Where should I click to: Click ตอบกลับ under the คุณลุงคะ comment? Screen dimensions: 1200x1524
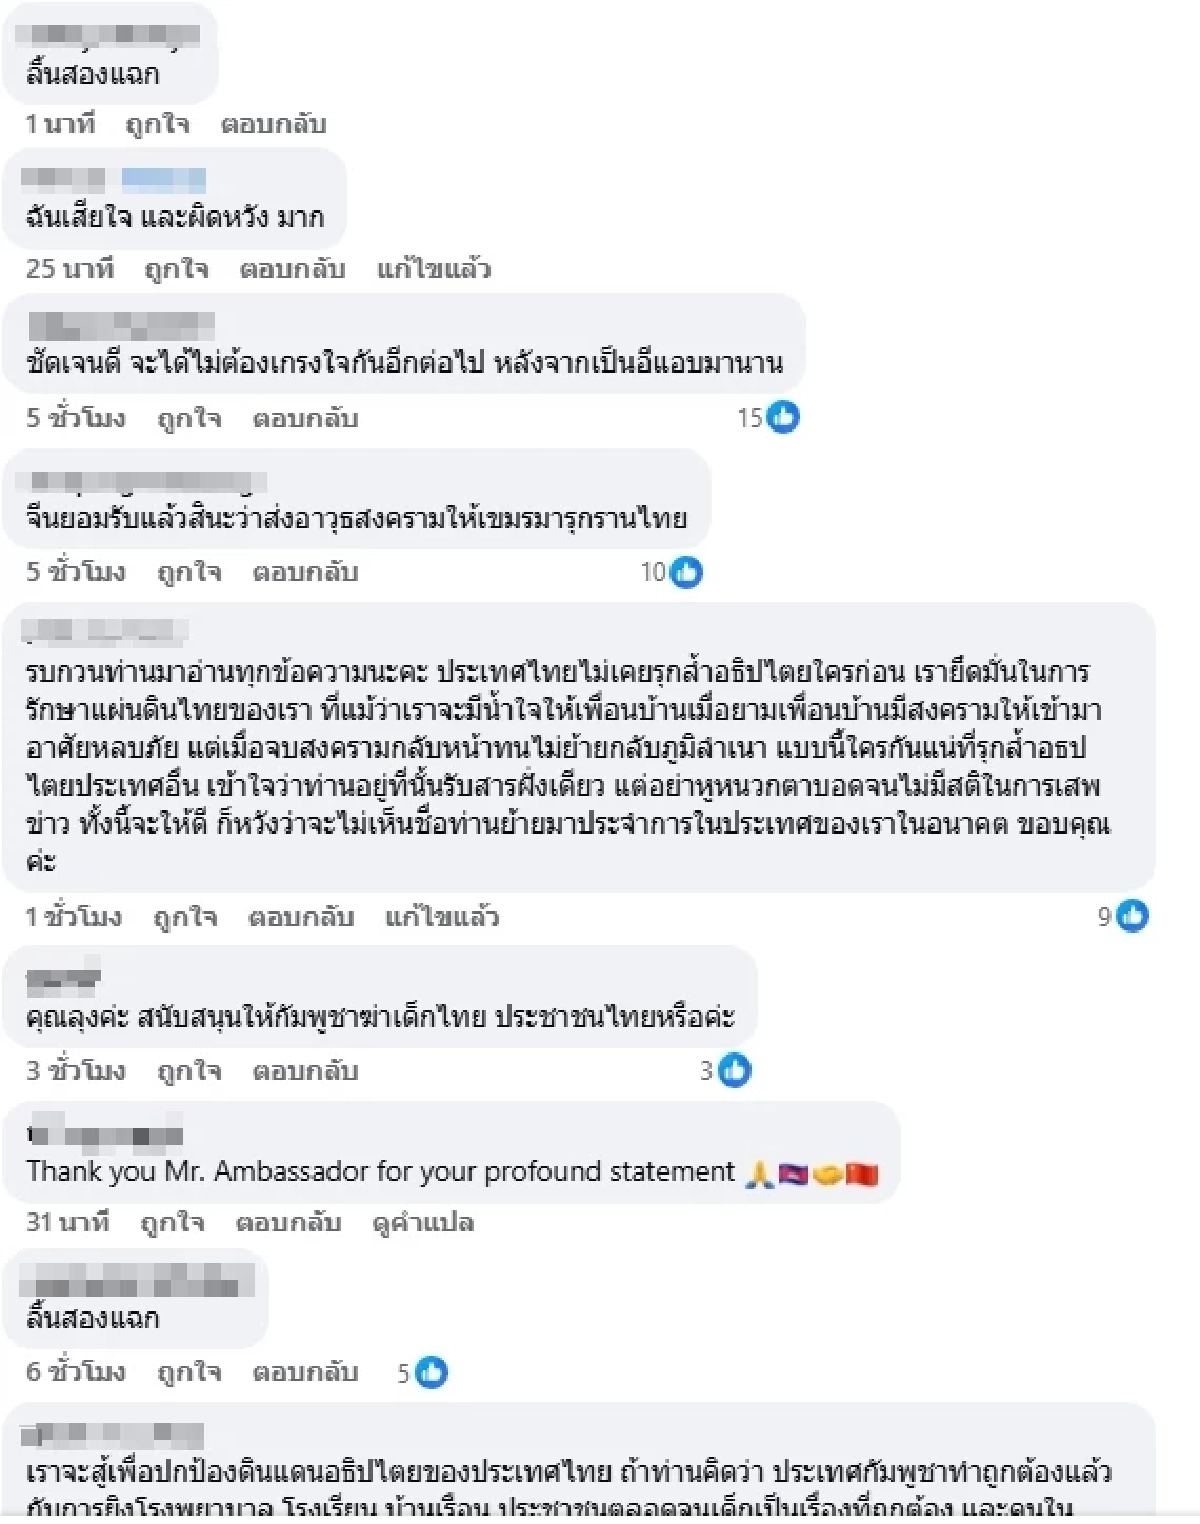(305, 1071)
